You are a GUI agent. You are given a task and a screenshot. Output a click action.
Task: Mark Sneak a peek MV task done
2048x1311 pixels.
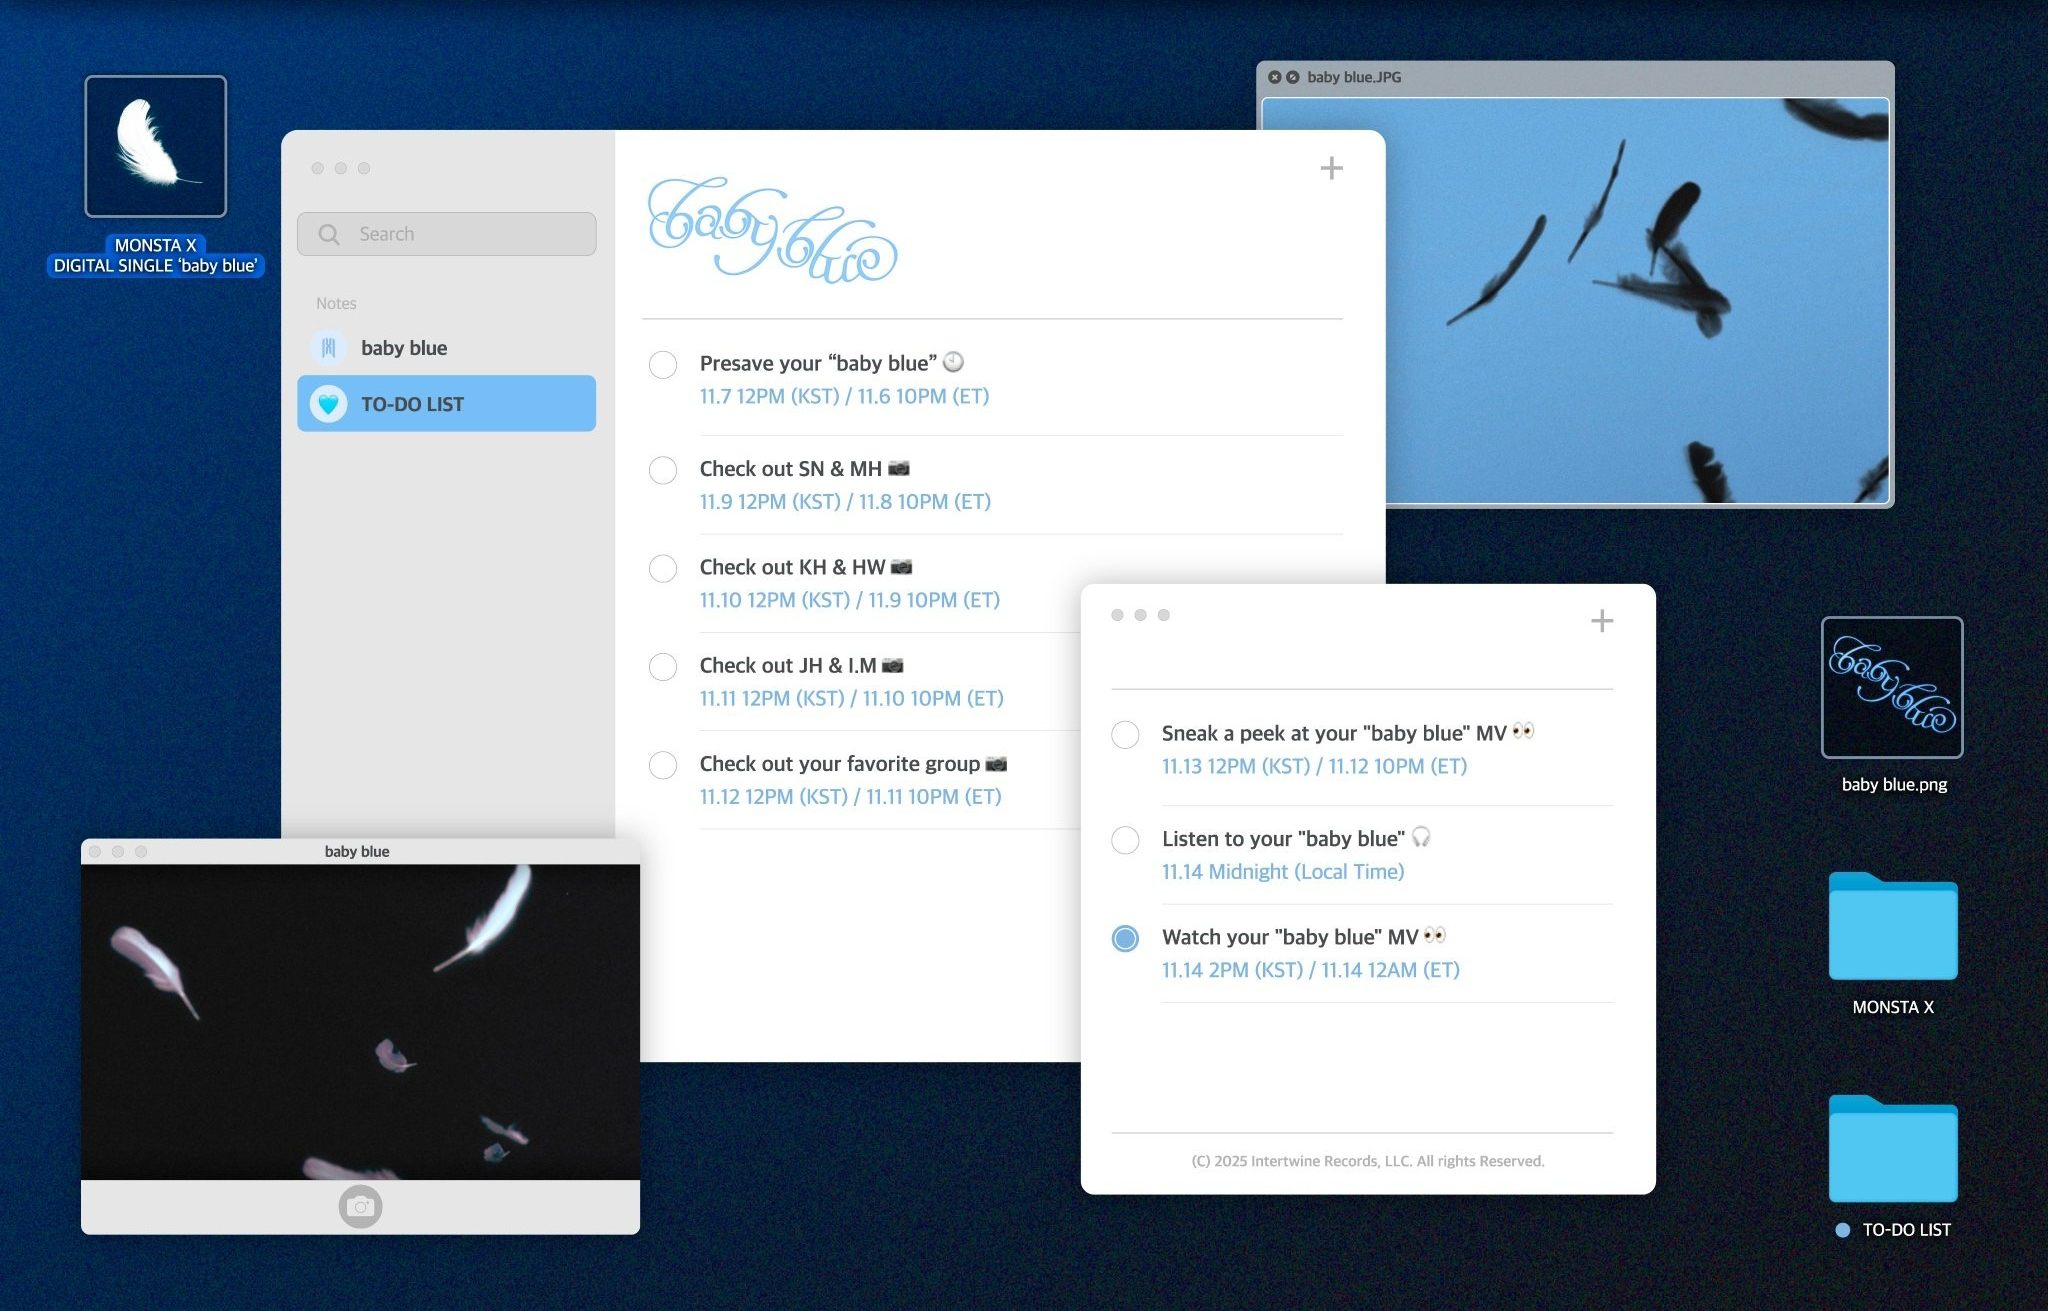point(1125,735)
